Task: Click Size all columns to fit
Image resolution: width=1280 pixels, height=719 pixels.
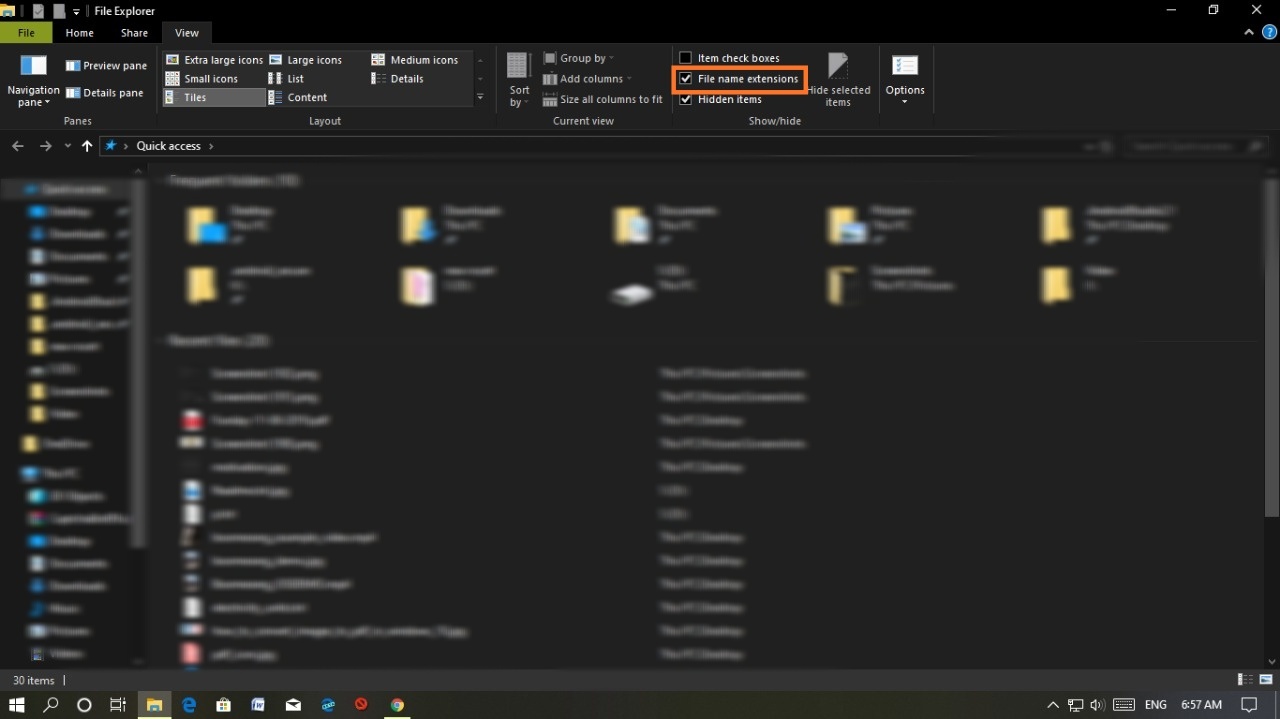Action: point(603,100)
